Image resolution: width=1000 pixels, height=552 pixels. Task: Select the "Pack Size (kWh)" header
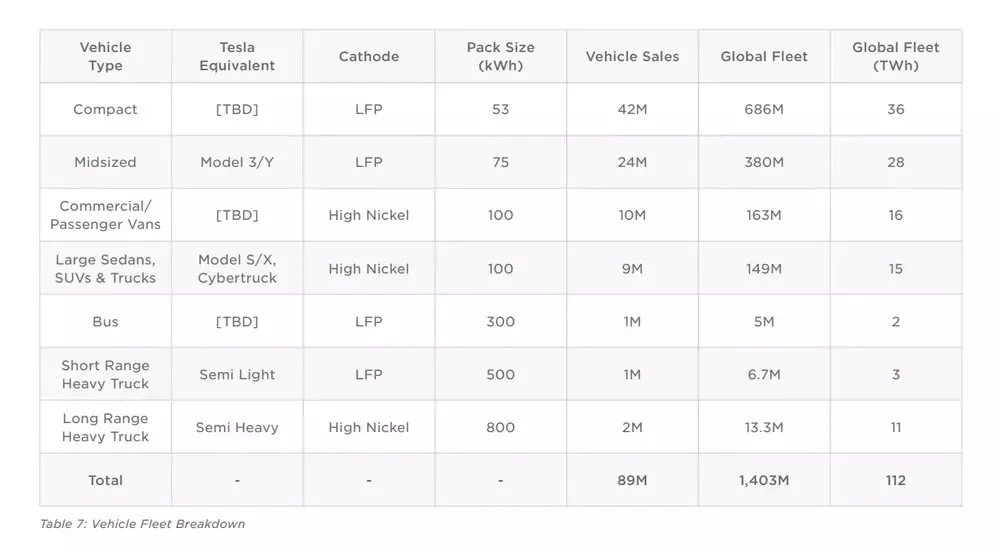tap(500, 56)
